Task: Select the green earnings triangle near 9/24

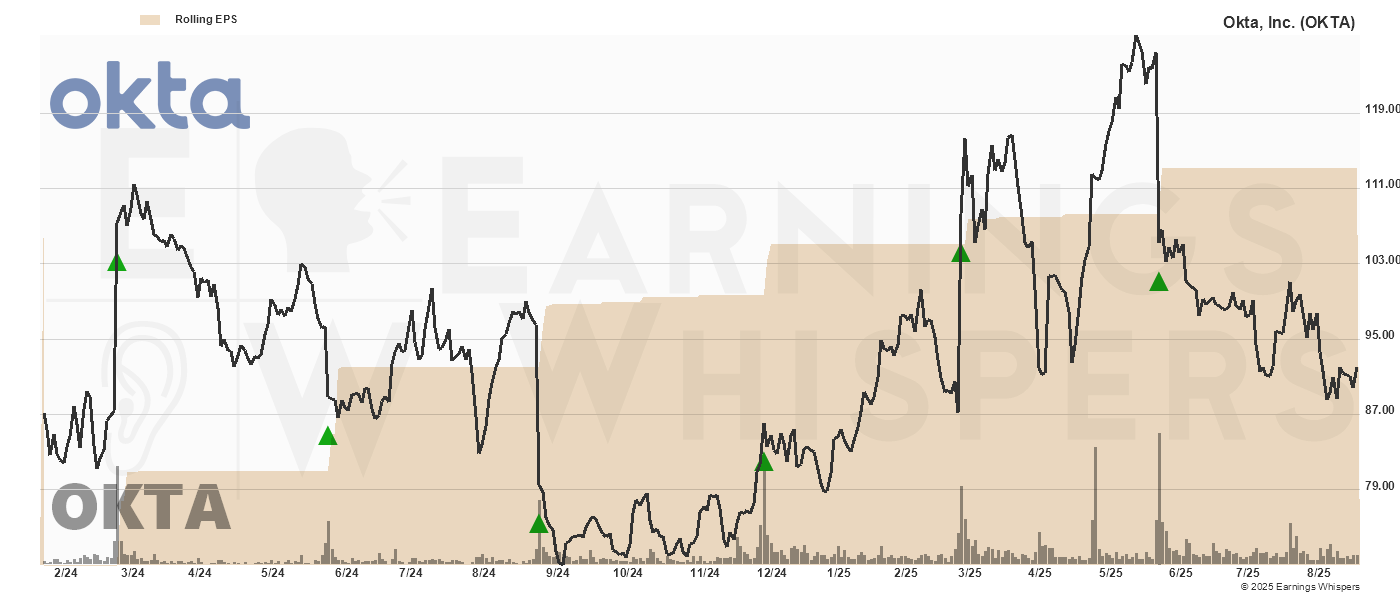Action: pos(538,523)
